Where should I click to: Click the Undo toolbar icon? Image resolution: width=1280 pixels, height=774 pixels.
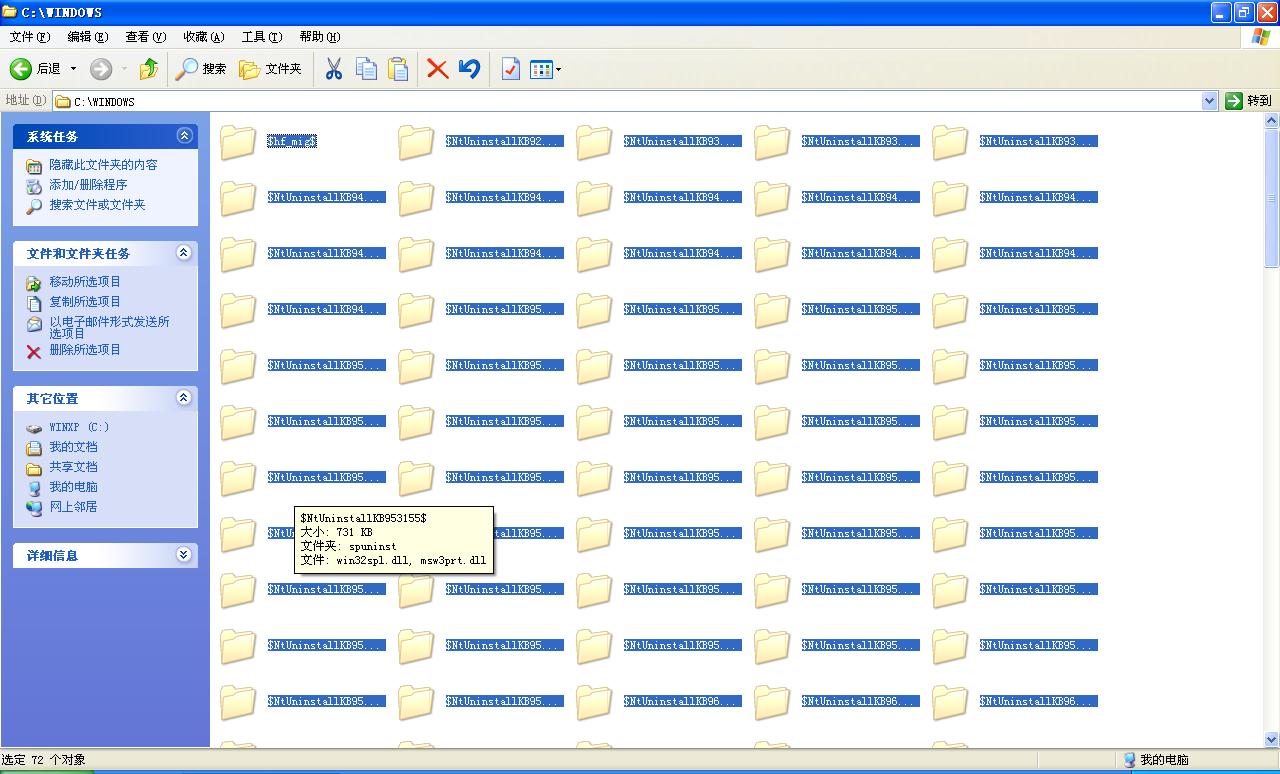469,69
